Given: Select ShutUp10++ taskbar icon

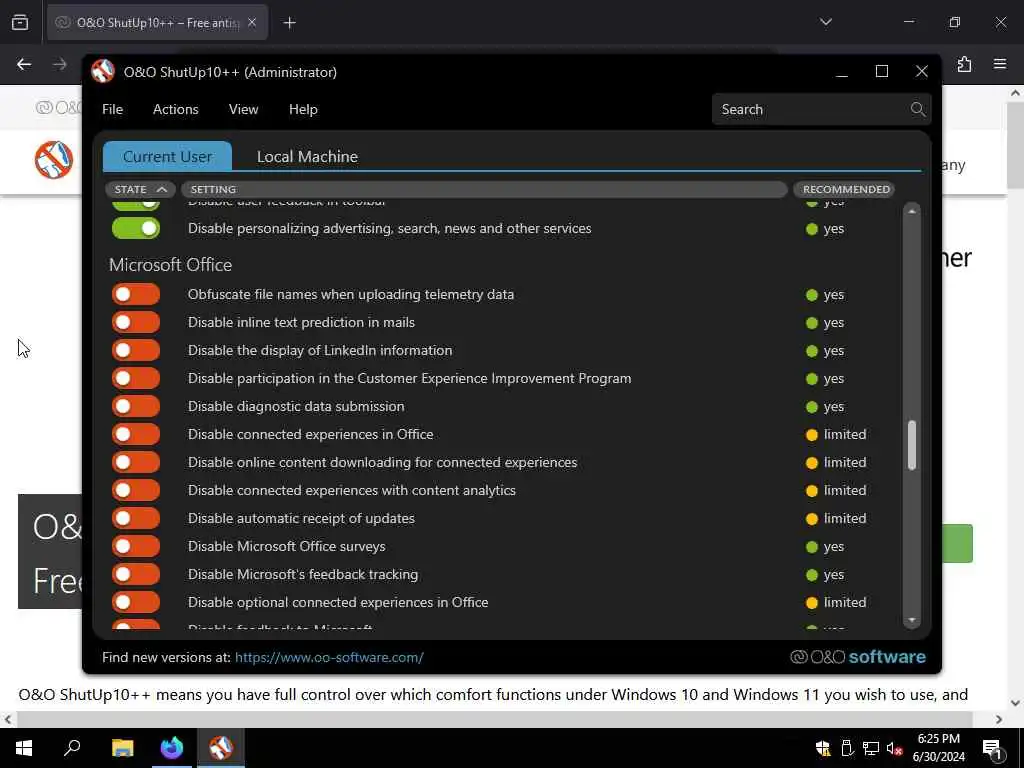Looking at the screenshot, I should coord(221,748).
